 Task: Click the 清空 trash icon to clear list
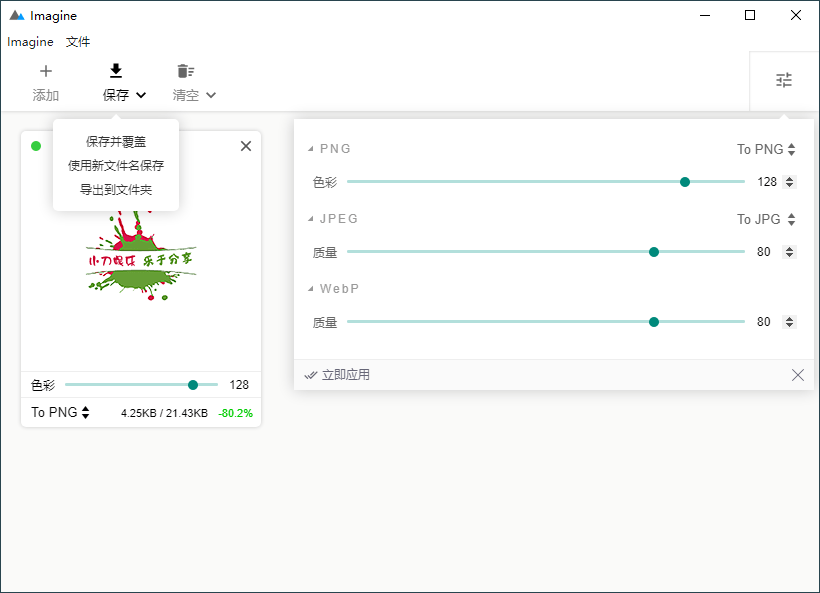click(x=185, y=71)
